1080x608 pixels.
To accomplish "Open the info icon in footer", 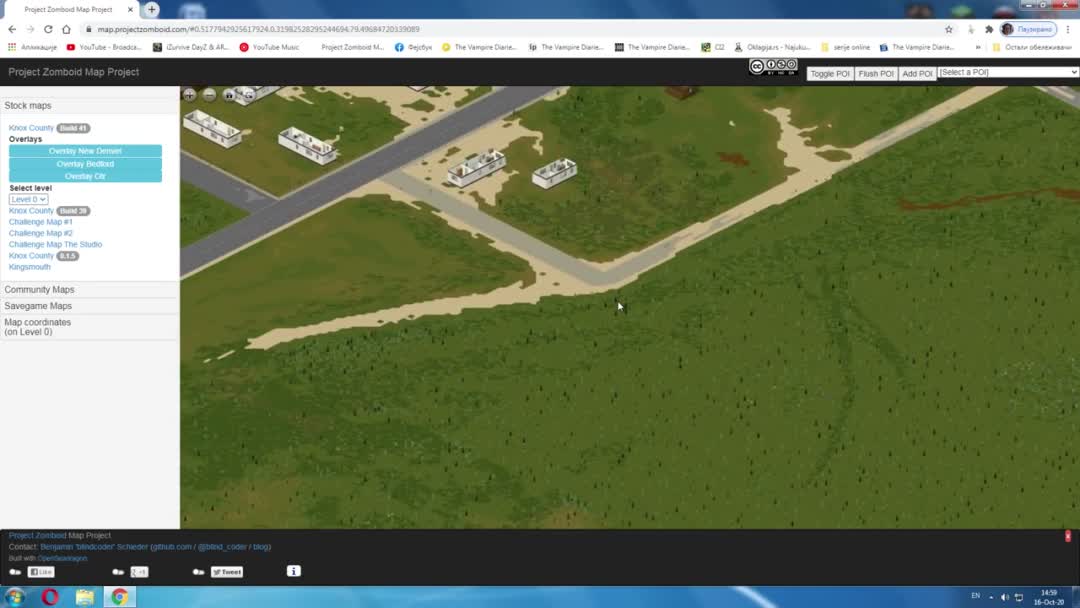I will pos(293,571).
